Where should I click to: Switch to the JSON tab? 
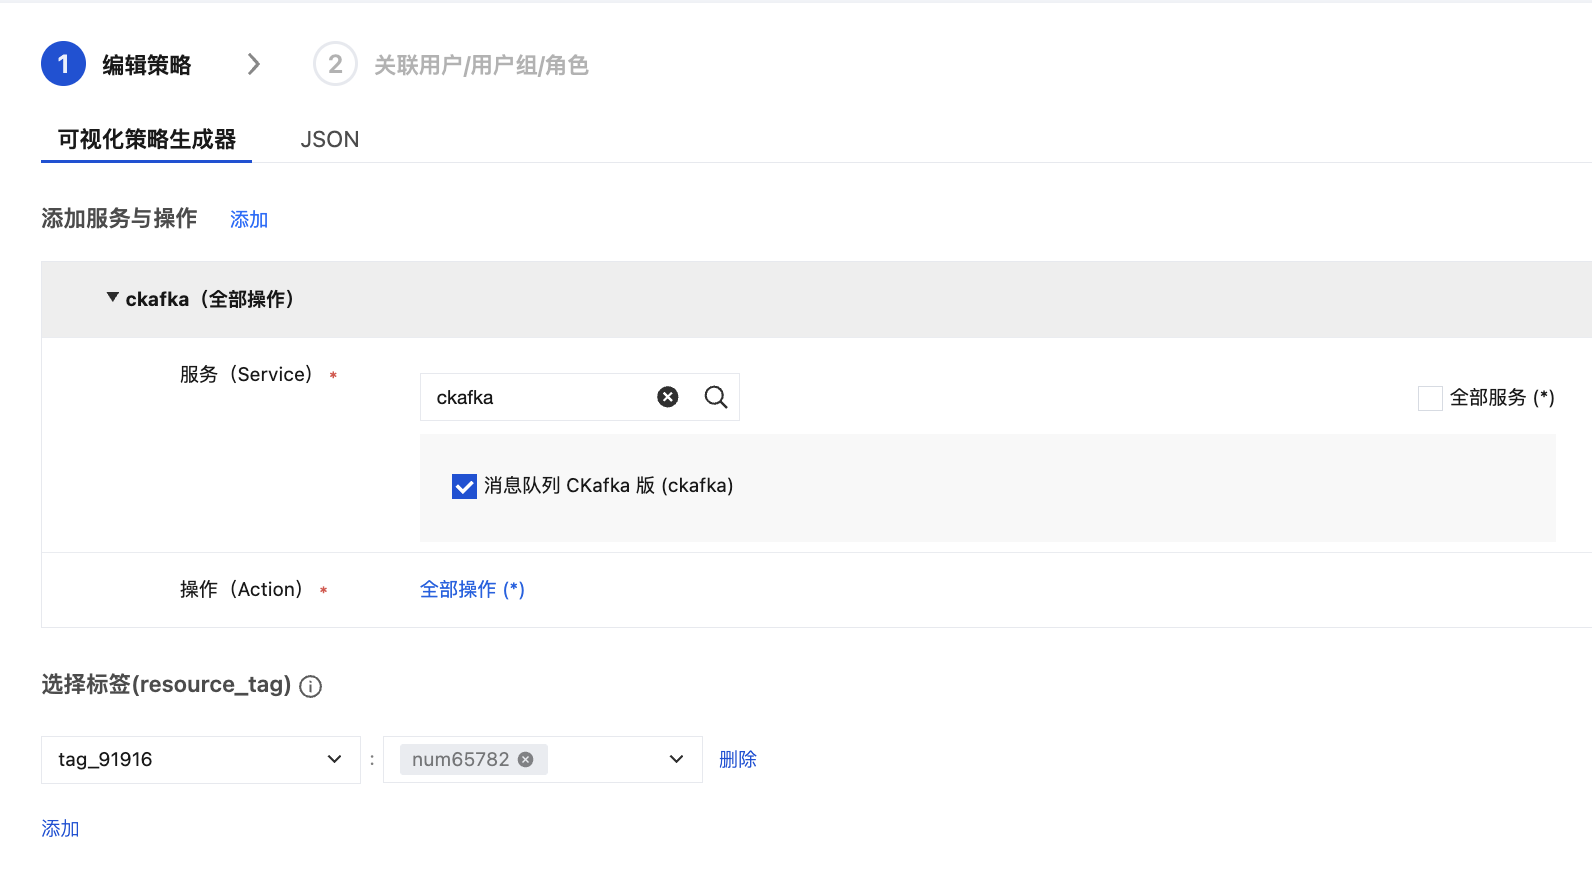[330, 139]
